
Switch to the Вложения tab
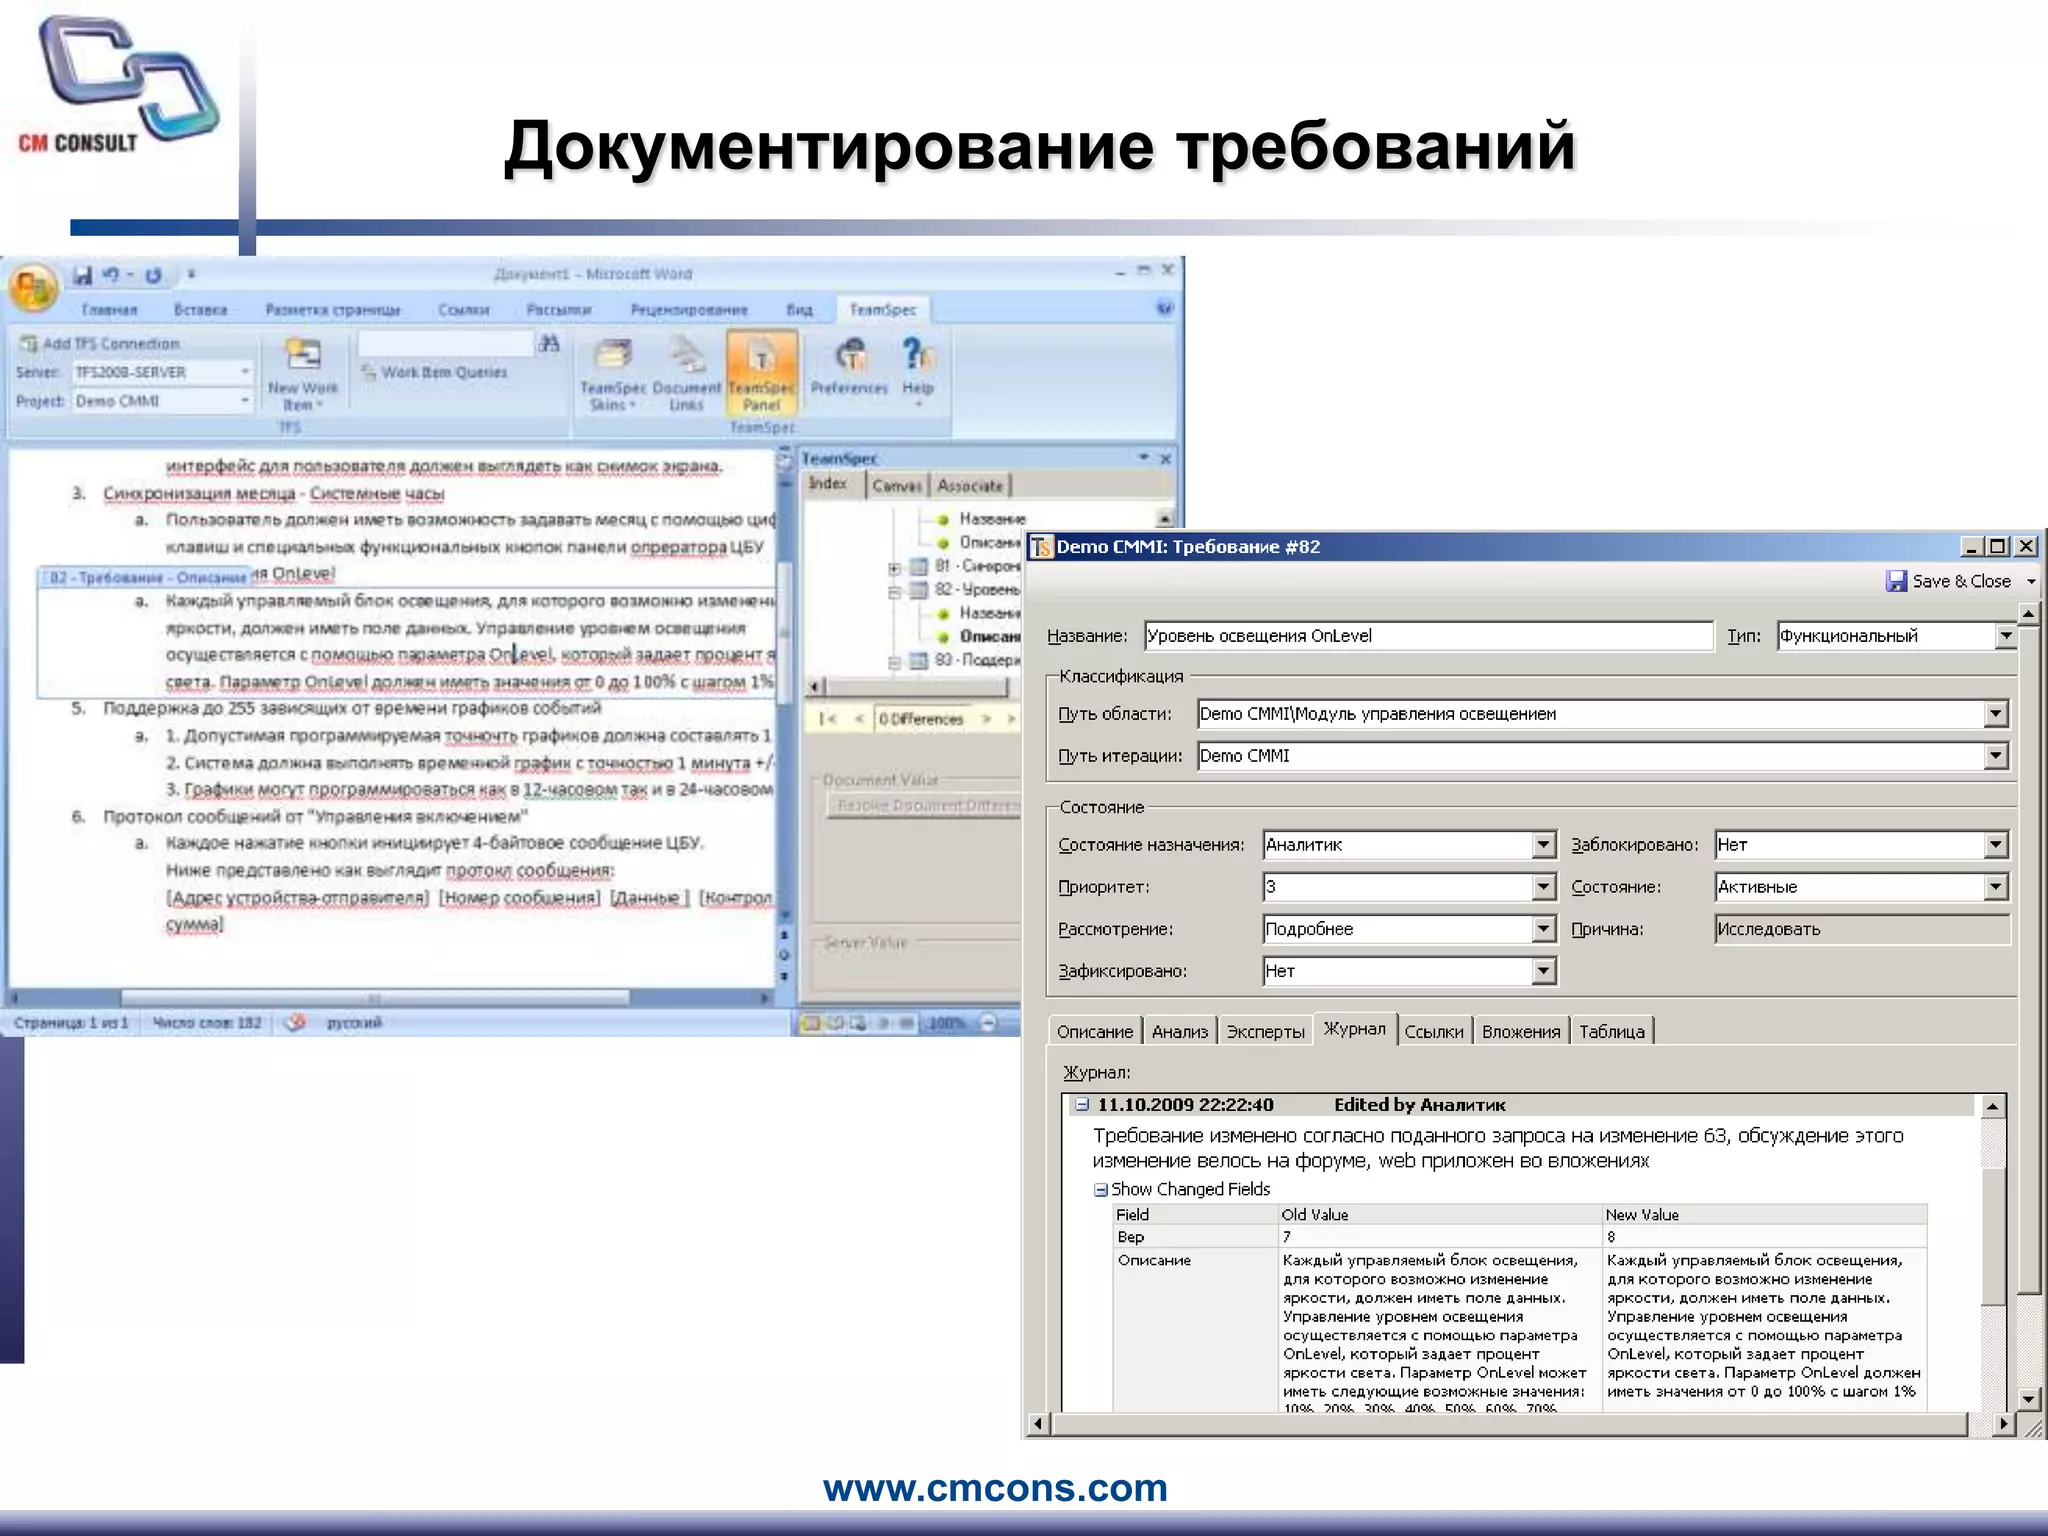1521,1031
